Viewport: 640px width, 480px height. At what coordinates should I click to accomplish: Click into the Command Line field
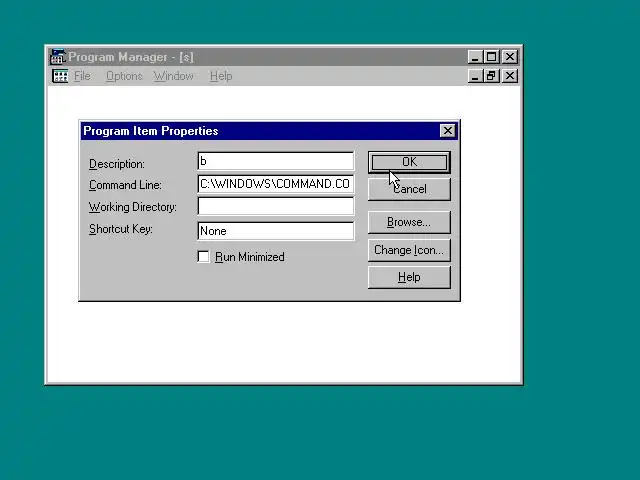click(276, 184)
